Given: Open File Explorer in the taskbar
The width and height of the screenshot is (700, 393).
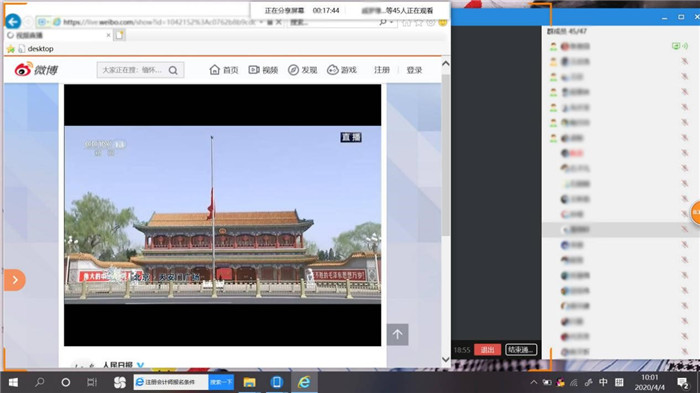Looking at the screenshot, I should coord(249,382).
